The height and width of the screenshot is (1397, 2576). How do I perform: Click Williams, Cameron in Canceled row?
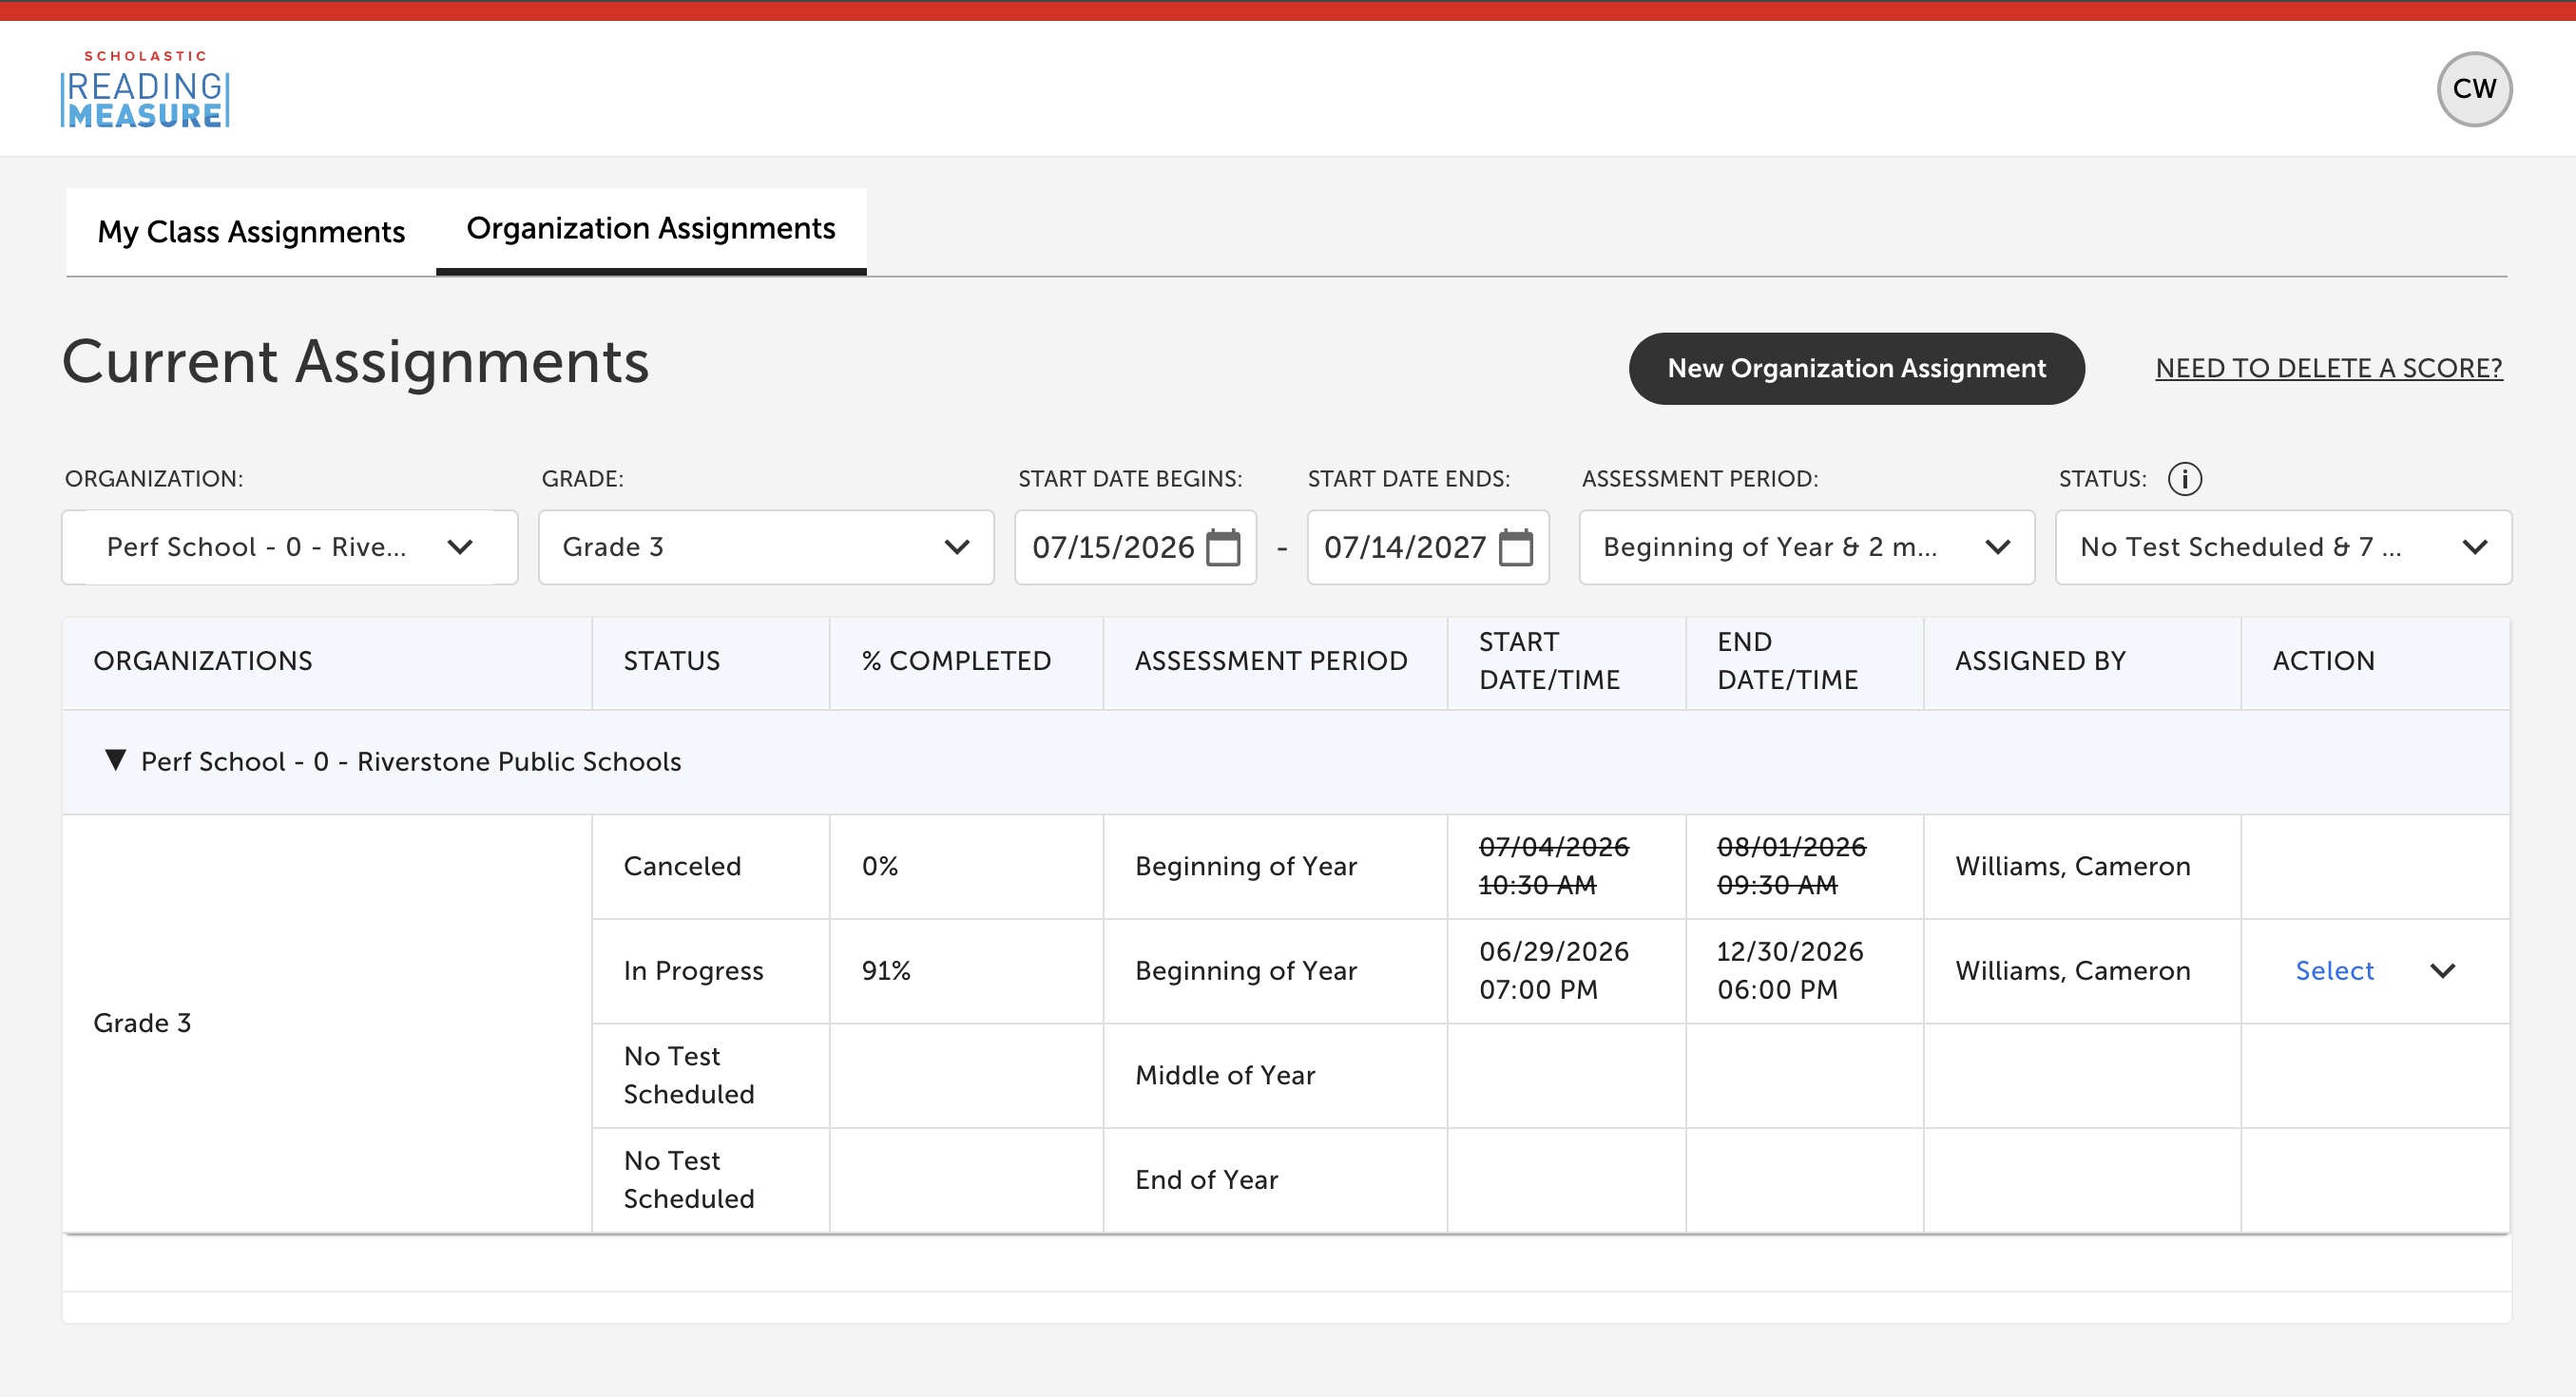(x=2072, y=866)
